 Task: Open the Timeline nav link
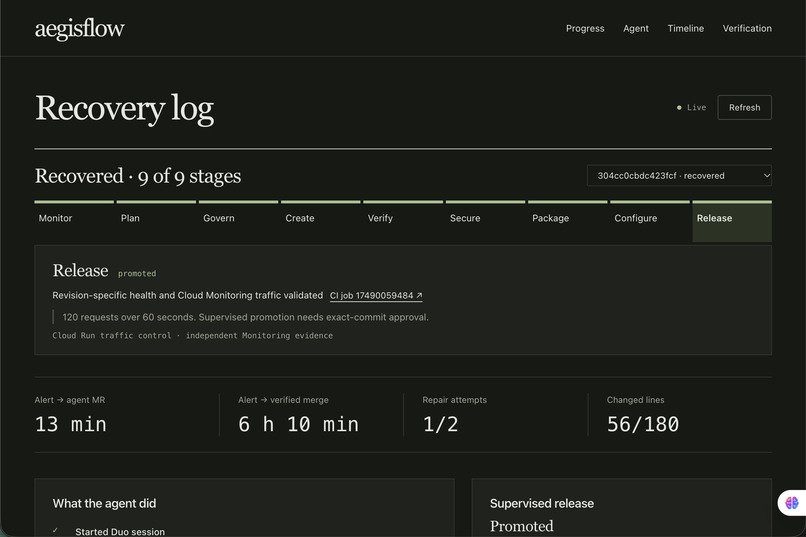point(686,29)
